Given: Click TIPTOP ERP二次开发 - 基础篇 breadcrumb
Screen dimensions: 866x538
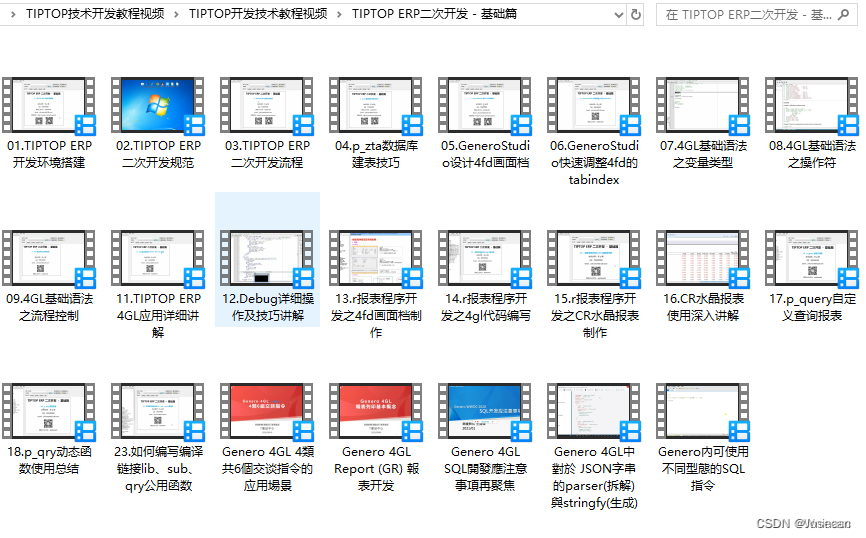Looking at the screenshot, I should 434,14.
